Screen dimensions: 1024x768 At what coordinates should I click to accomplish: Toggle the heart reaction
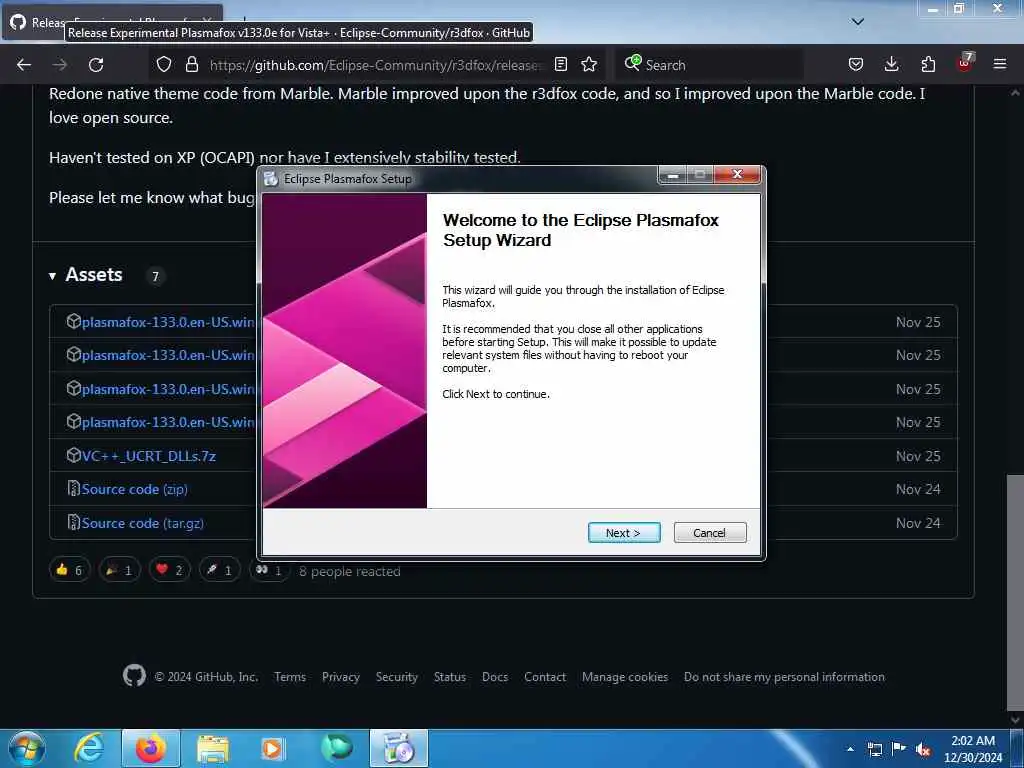pyautogui.click(x=169, y=570)
